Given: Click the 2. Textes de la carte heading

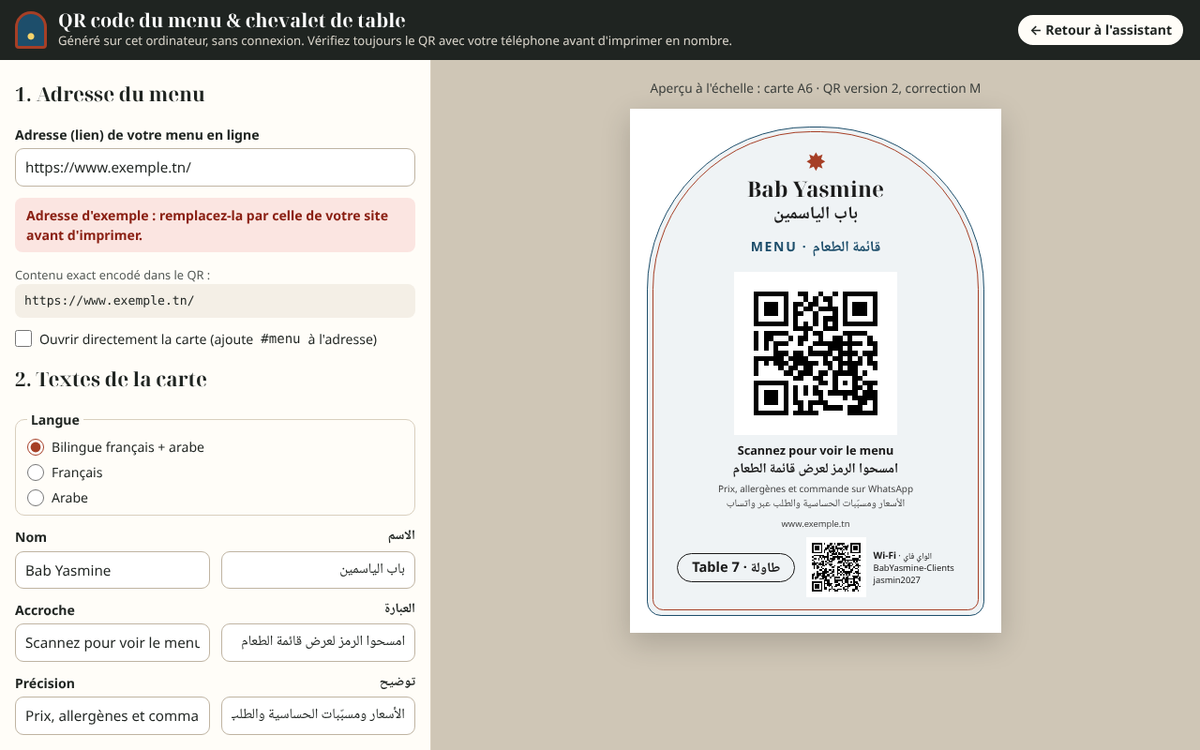Looking at the screenshot, I should point(111,379).
